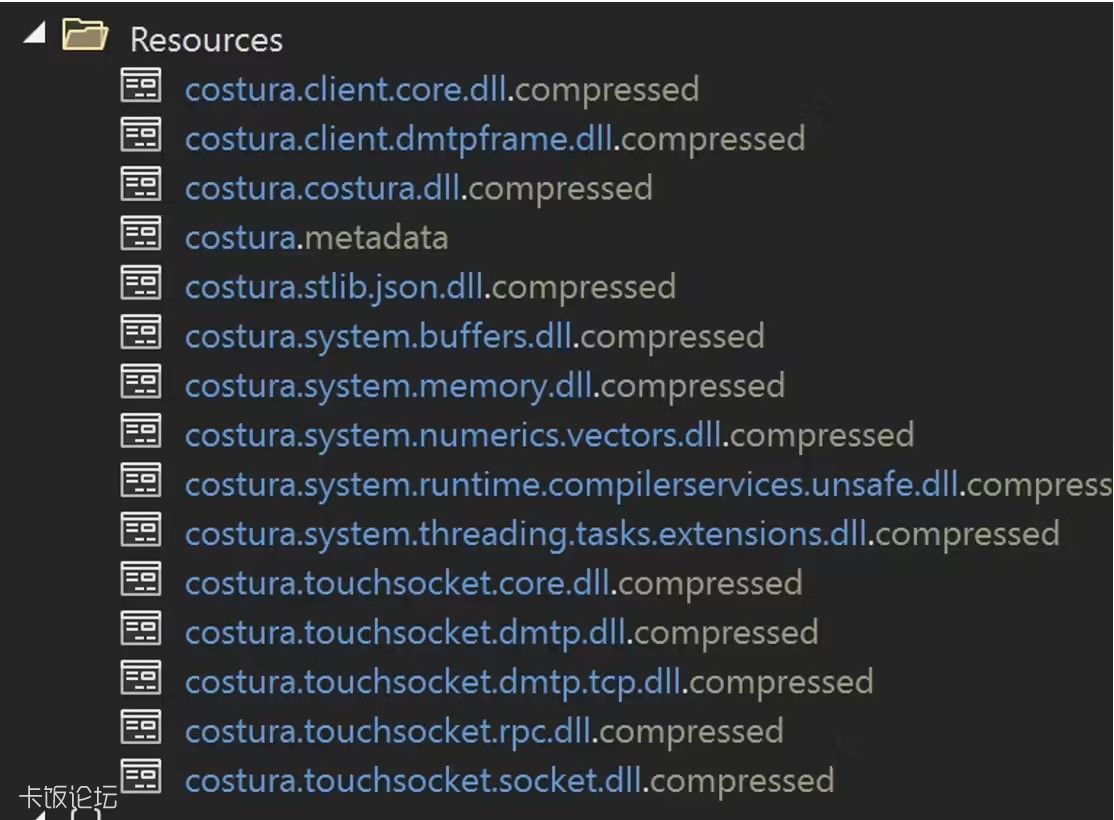Click resource icon beside costura.costura.dll.compressed
1114x820 pixels.
coord(141,184)
